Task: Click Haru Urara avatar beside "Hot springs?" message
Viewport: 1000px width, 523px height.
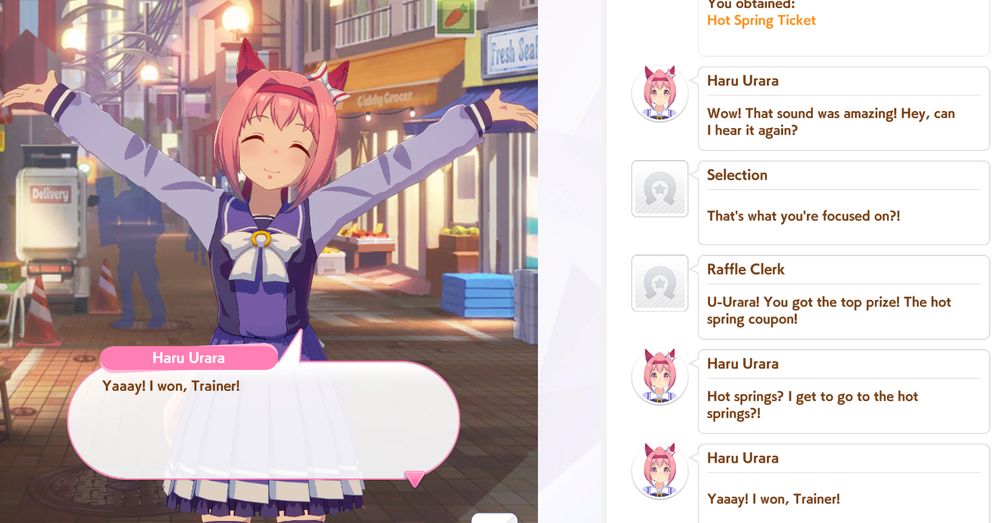Action: [659, 377]
